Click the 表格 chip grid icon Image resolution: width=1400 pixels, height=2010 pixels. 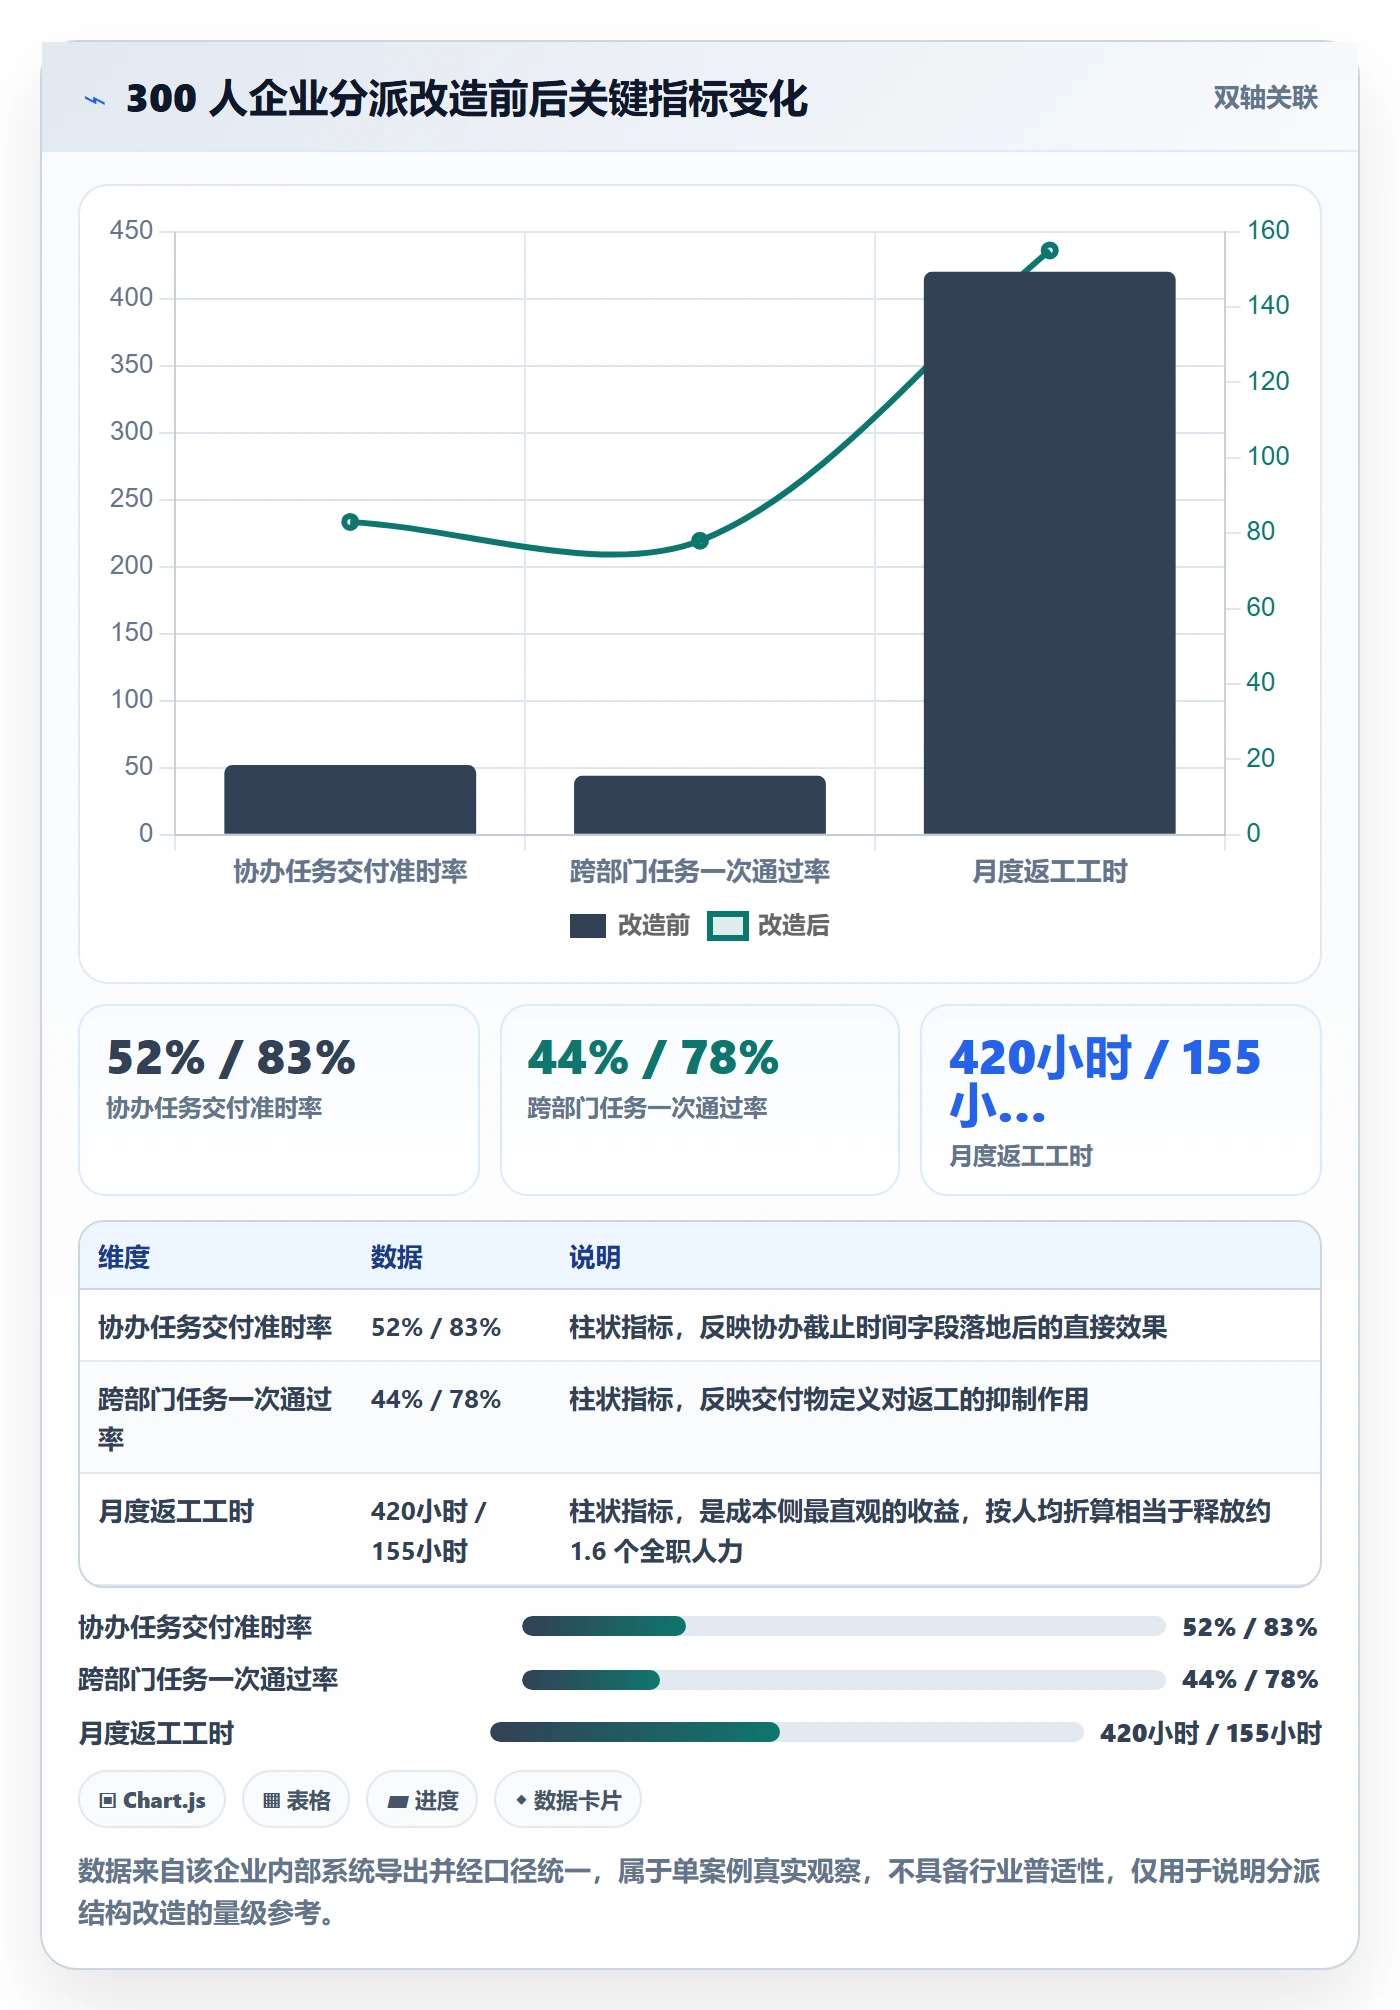(x=271, y=1801)
